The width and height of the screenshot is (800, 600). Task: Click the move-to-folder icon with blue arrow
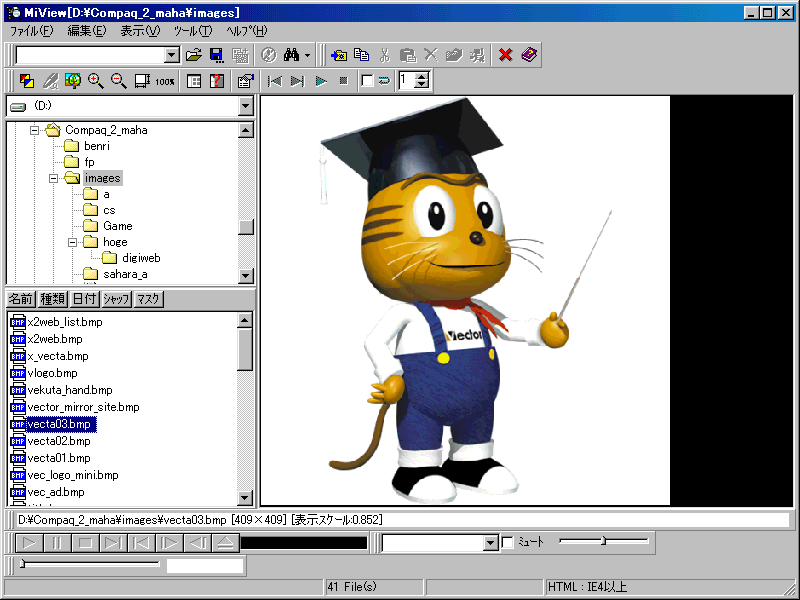click(x=339, y=55)
